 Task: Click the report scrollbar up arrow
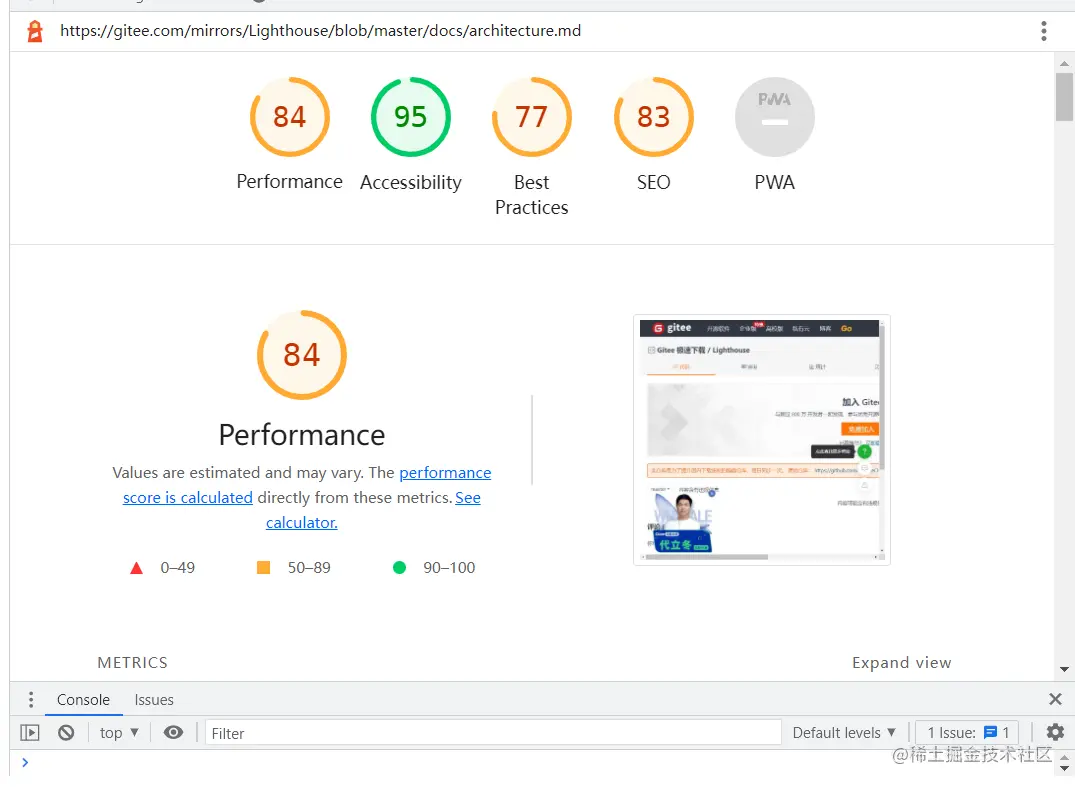tap(1064, 63)
